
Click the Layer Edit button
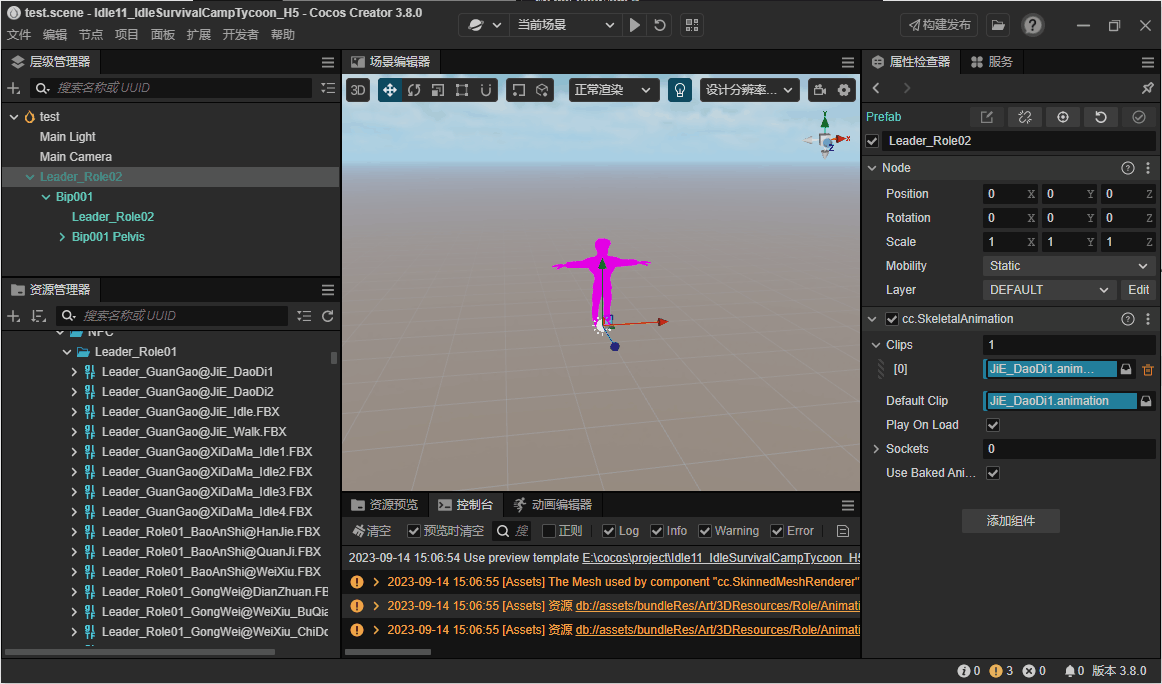tap(1138, 290)
